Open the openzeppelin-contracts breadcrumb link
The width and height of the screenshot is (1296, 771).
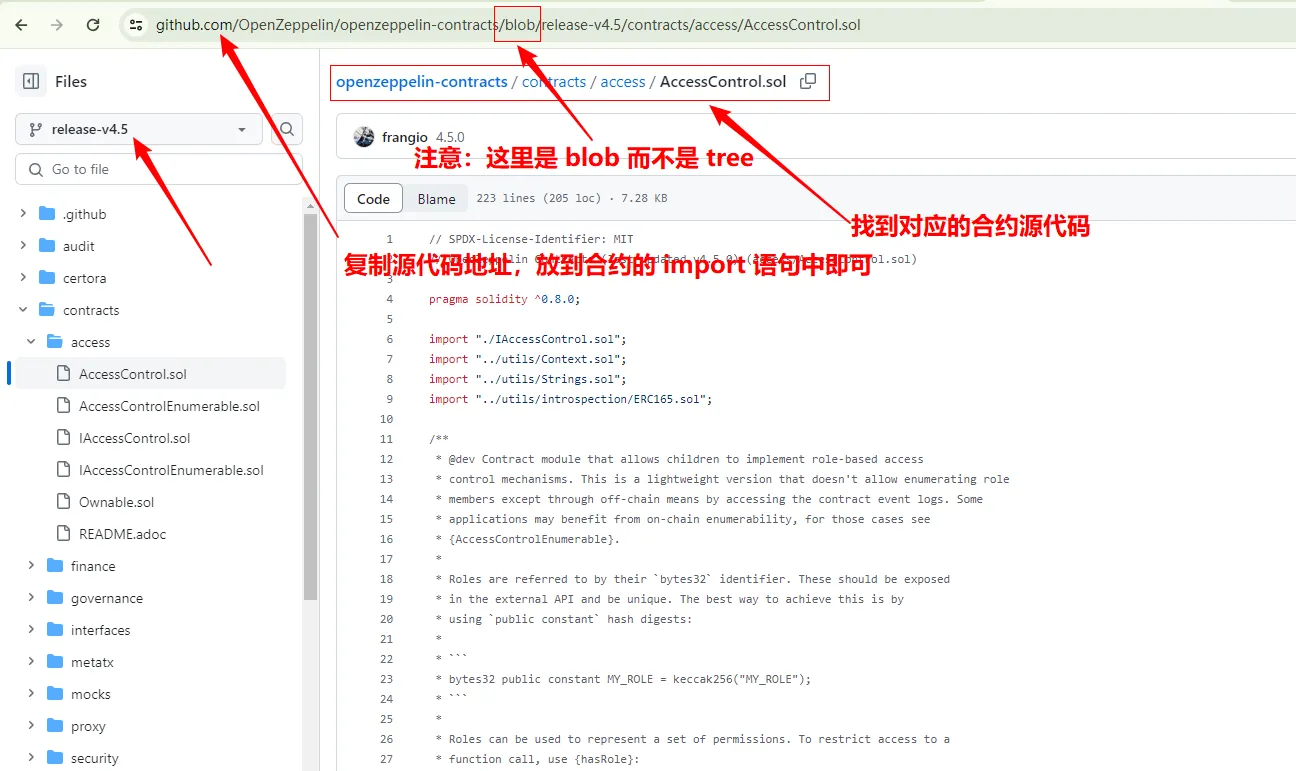[x=421, y=82]
